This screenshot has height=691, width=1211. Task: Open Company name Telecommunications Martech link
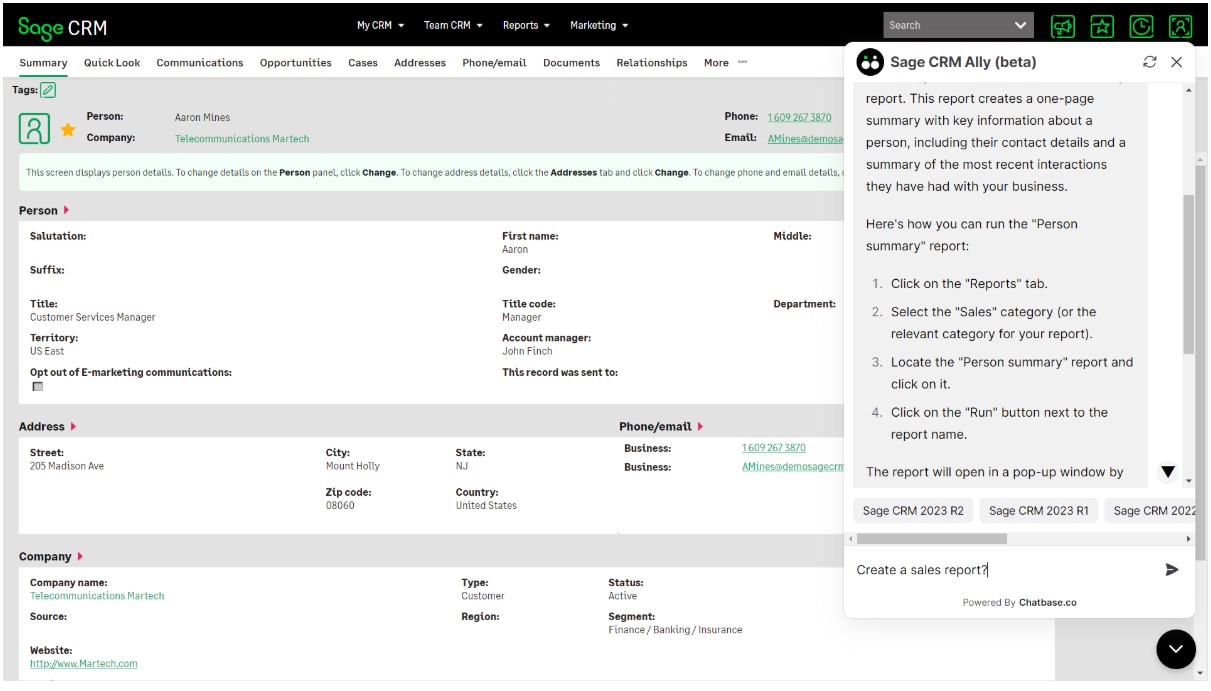(97, 596)
